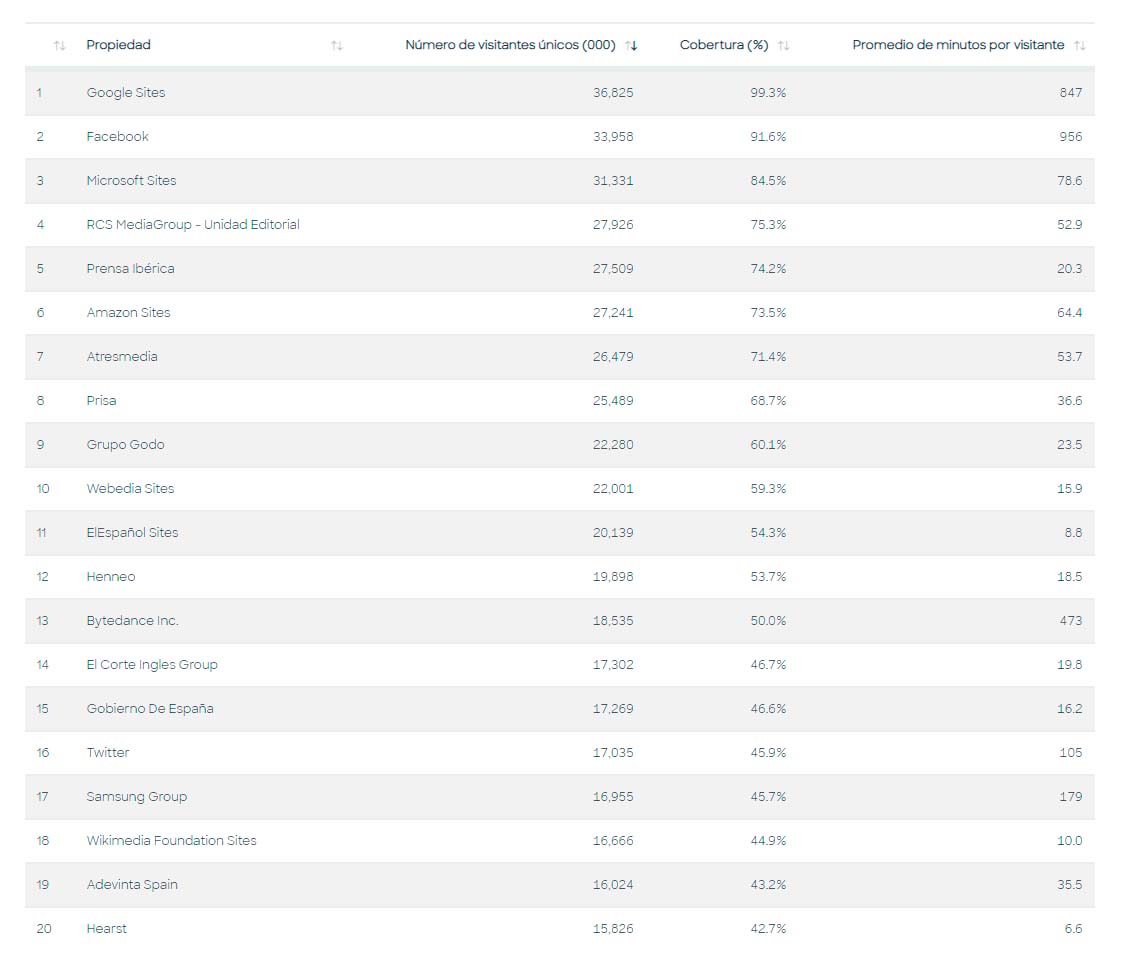Open the Google Sites property link

click(126, 93)
